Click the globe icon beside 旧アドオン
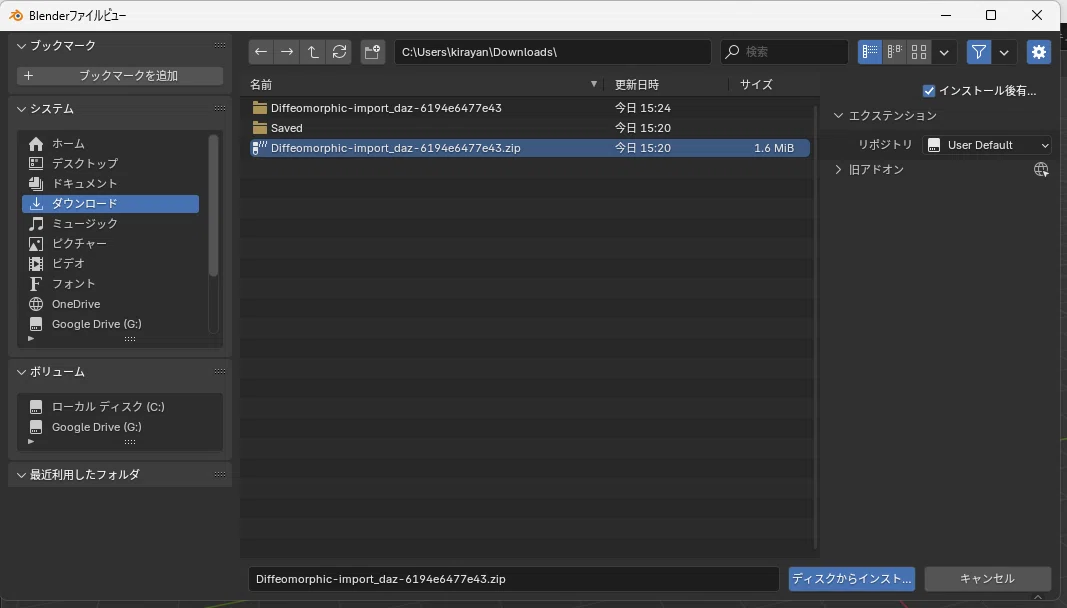 click(1041, 170)
